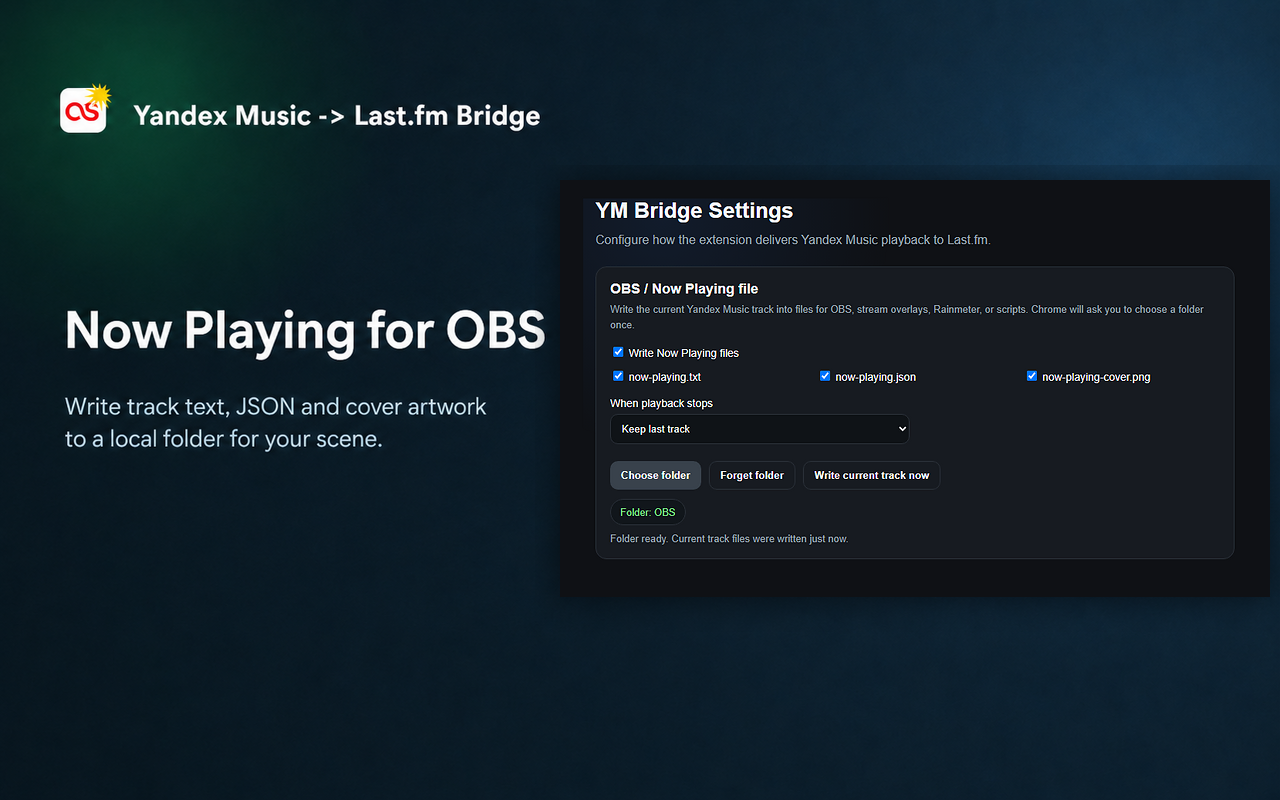Click the Folder: OBS badge

pos(648,512)
